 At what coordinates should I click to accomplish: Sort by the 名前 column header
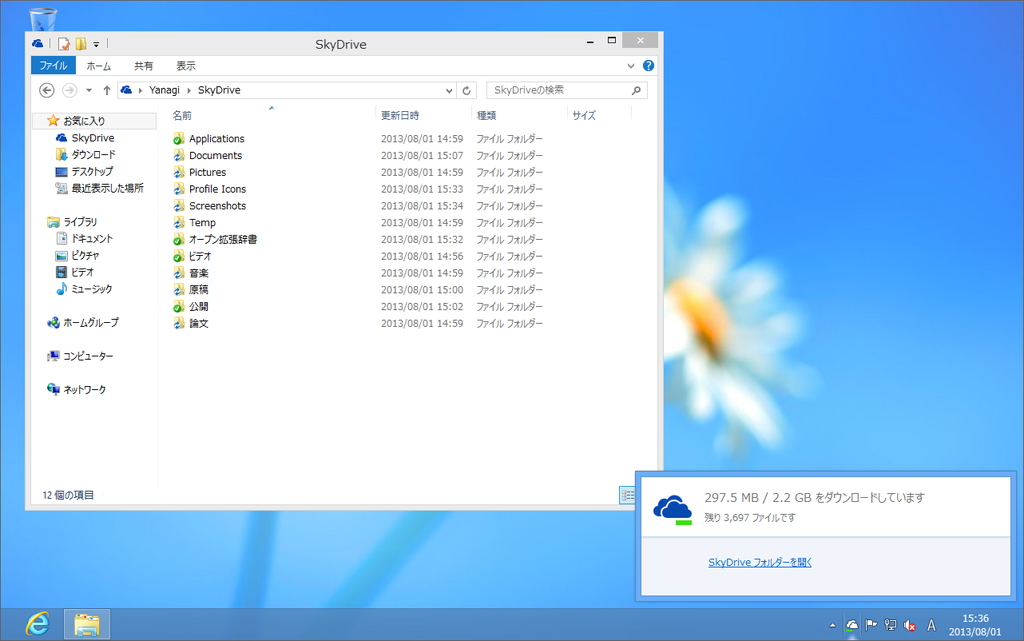182,116
